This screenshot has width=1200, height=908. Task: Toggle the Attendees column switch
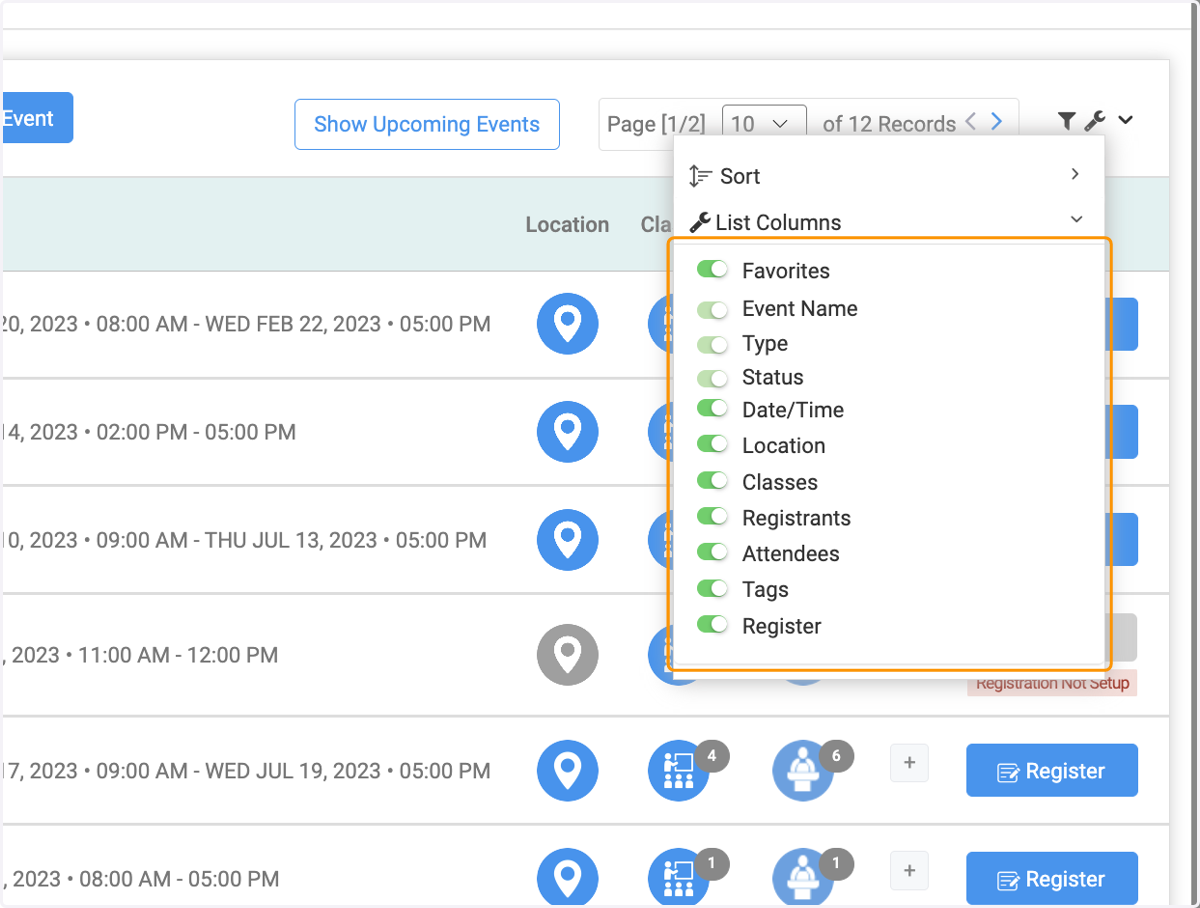pyautogui.click(x=713, y=552)
